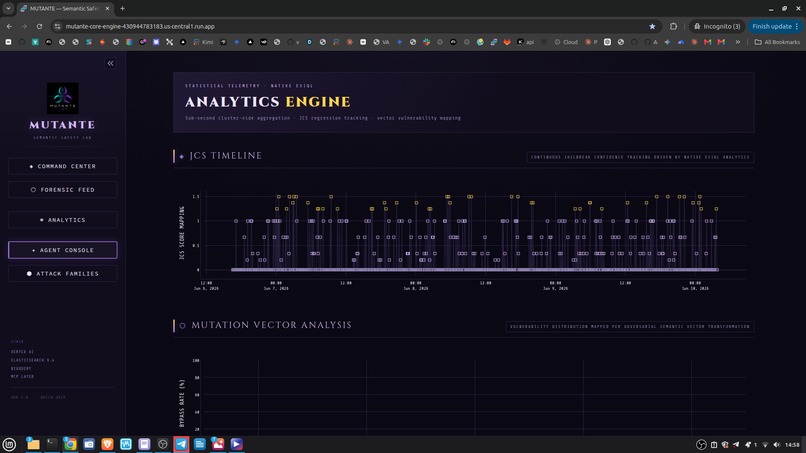Open the network indicator in system tray
This screenshot has width=806, height=453.
765,445
